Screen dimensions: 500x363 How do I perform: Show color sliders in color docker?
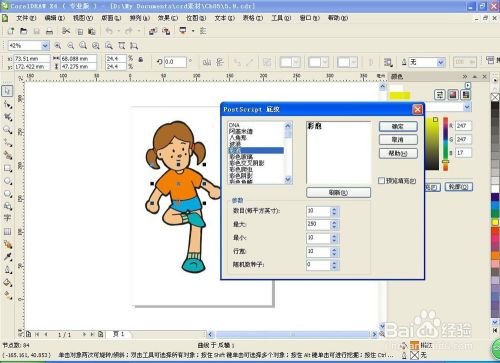click(x=440, y=95)
